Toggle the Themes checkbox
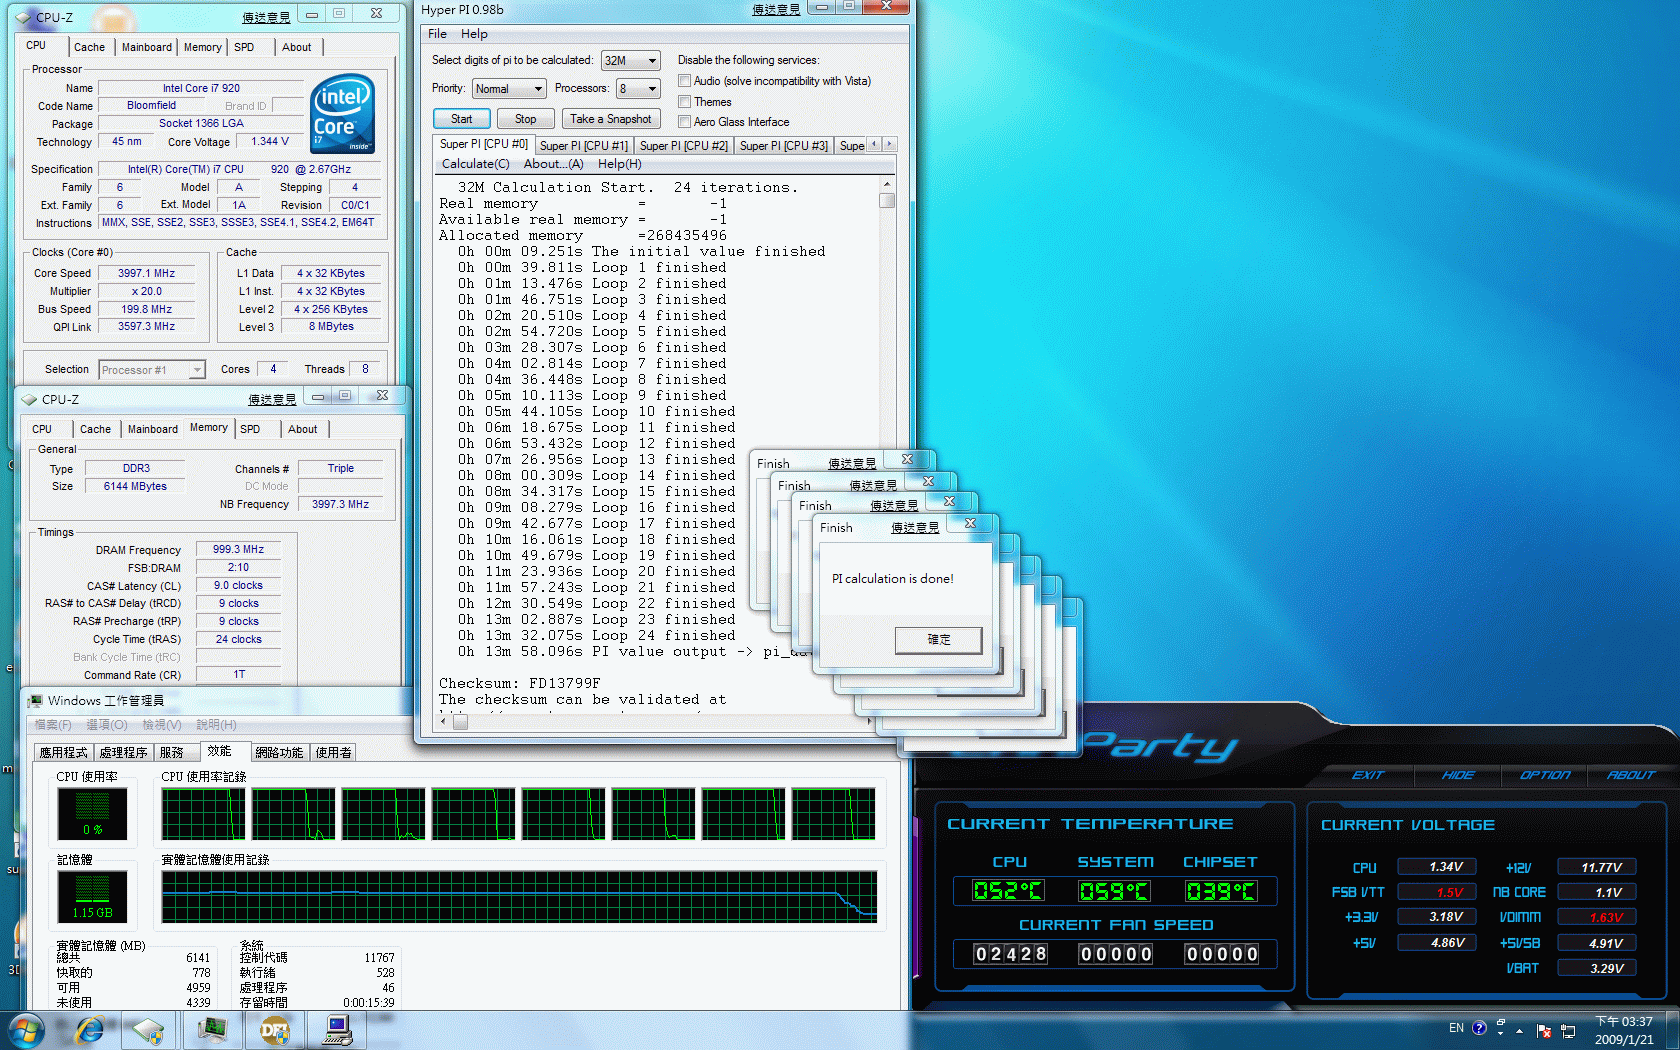The height and width of the screenshot is (1050, 1680). (684, 102)
